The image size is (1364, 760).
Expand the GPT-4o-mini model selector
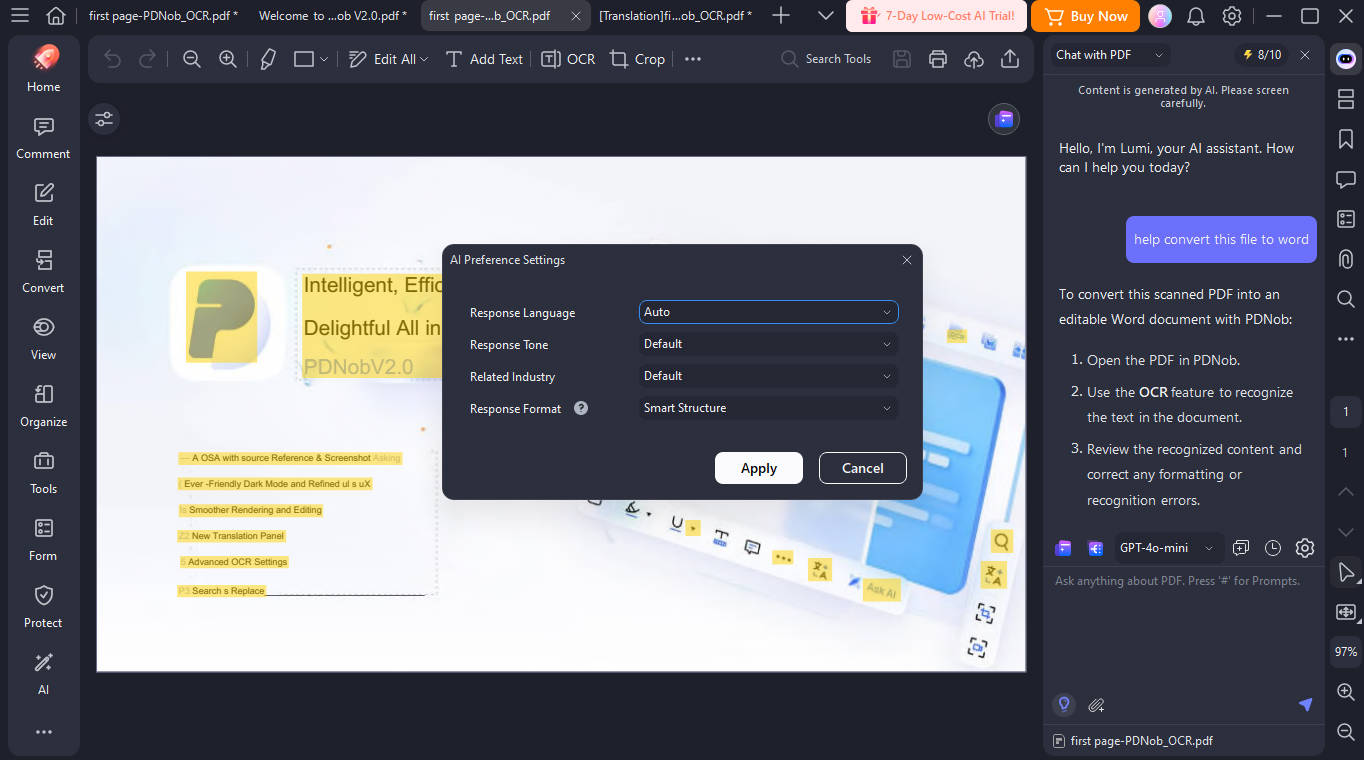1167,548
